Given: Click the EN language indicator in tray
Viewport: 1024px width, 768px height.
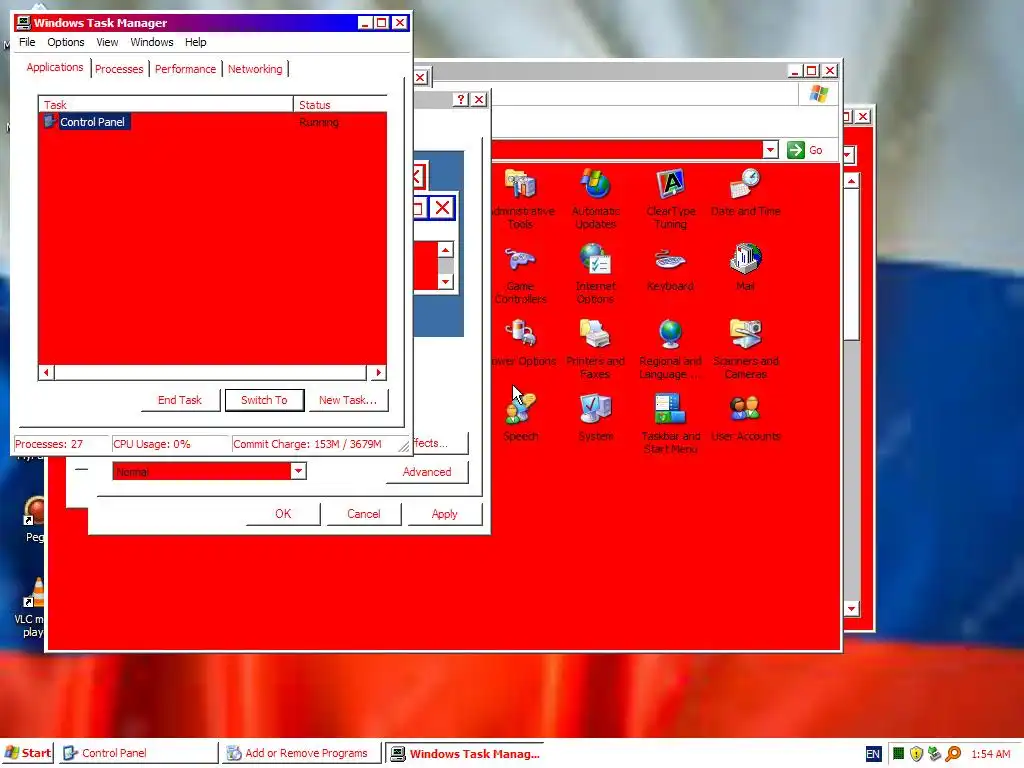Looking at the screenshot, I should (x=873, y=754).
